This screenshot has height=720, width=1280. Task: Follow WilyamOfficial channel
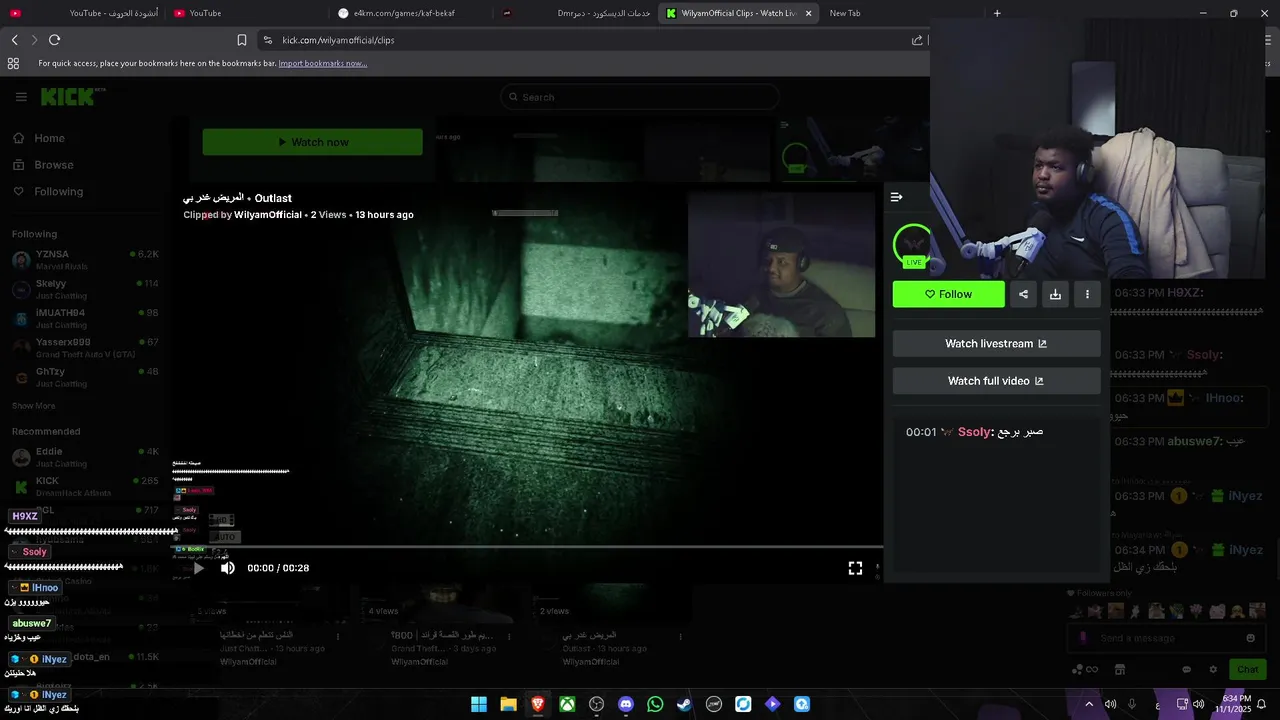pyautogui.click(x=948, y=294)
